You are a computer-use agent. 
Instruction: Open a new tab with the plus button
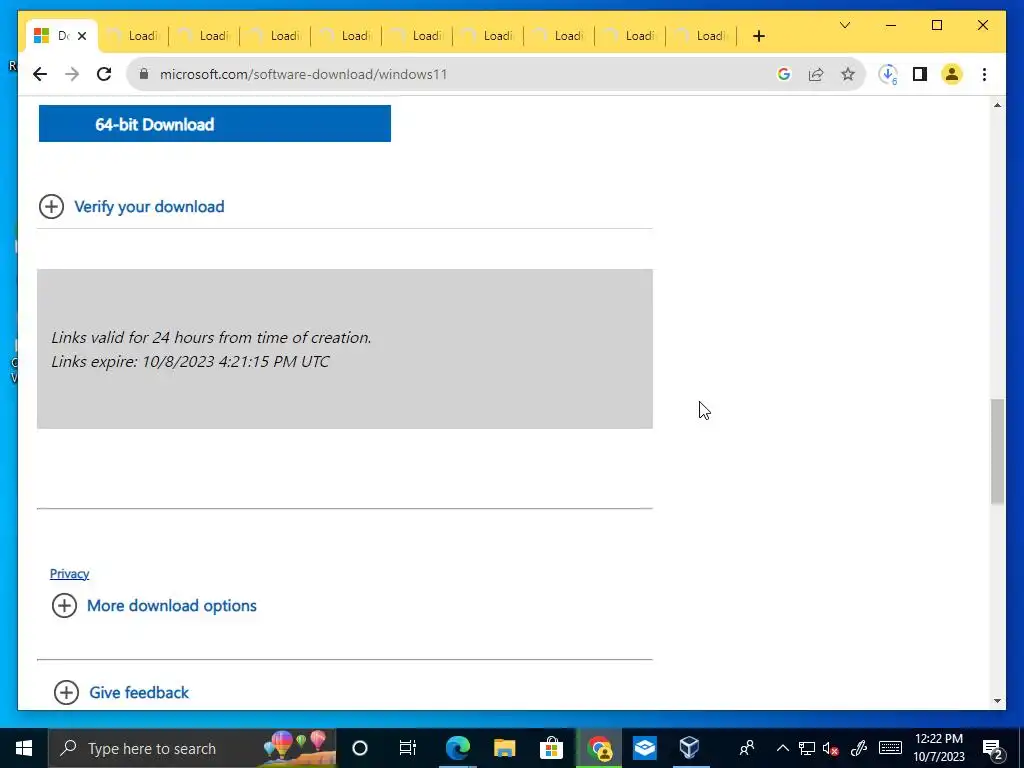click(x=759, y=37)
